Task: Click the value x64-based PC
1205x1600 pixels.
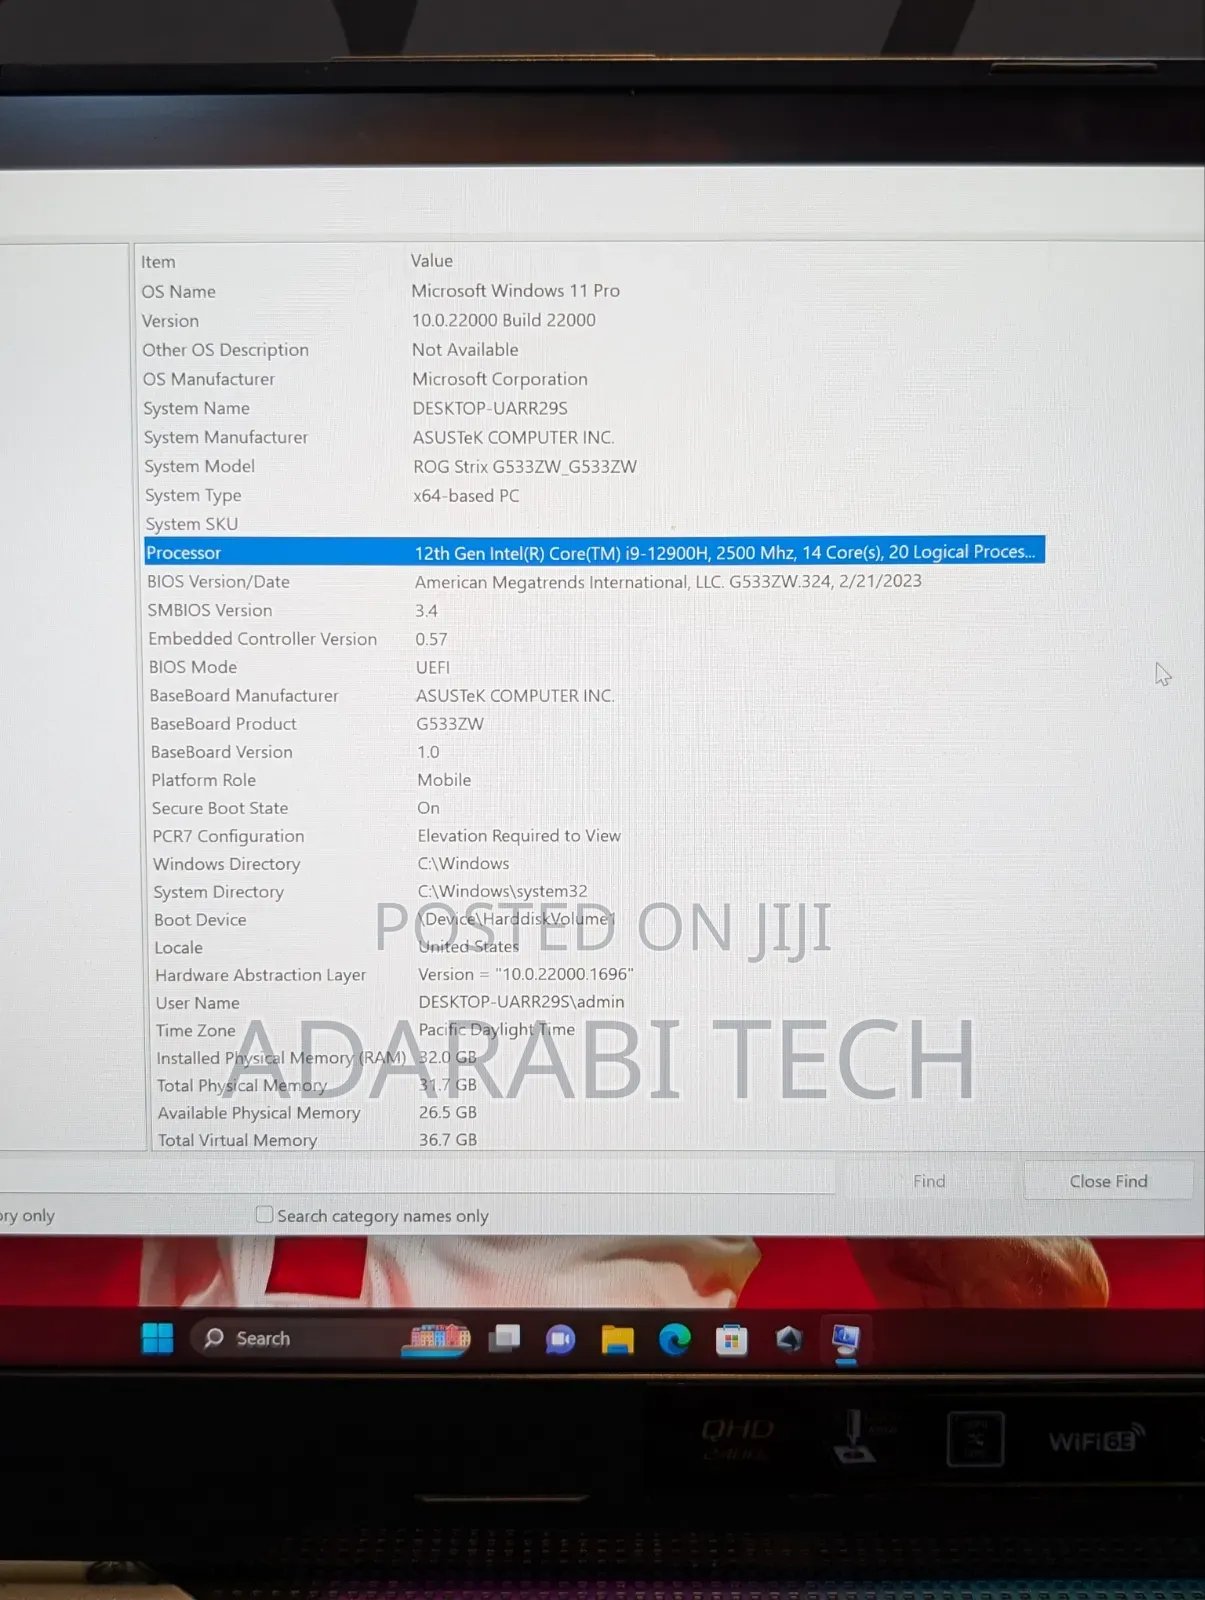Action: [x=466, y=495]
